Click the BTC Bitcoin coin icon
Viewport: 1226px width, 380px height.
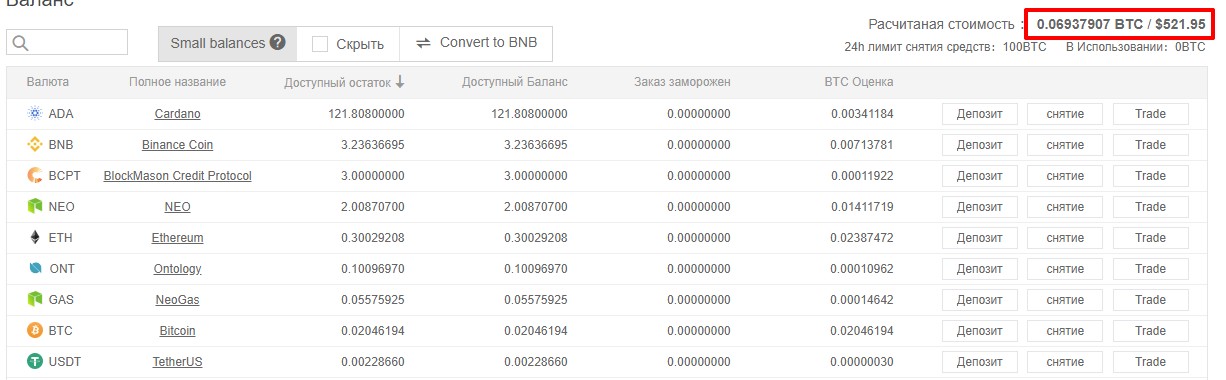35,331
